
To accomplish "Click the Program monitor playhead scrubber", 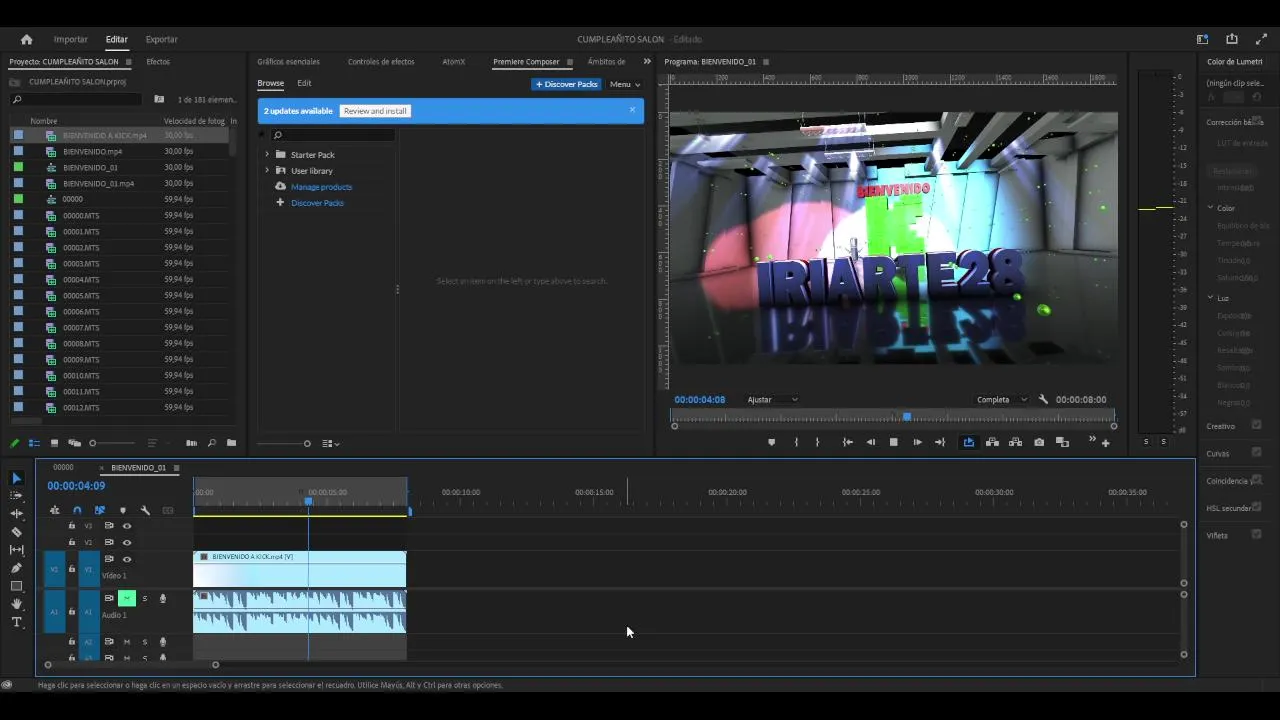I will pos(907,416).
